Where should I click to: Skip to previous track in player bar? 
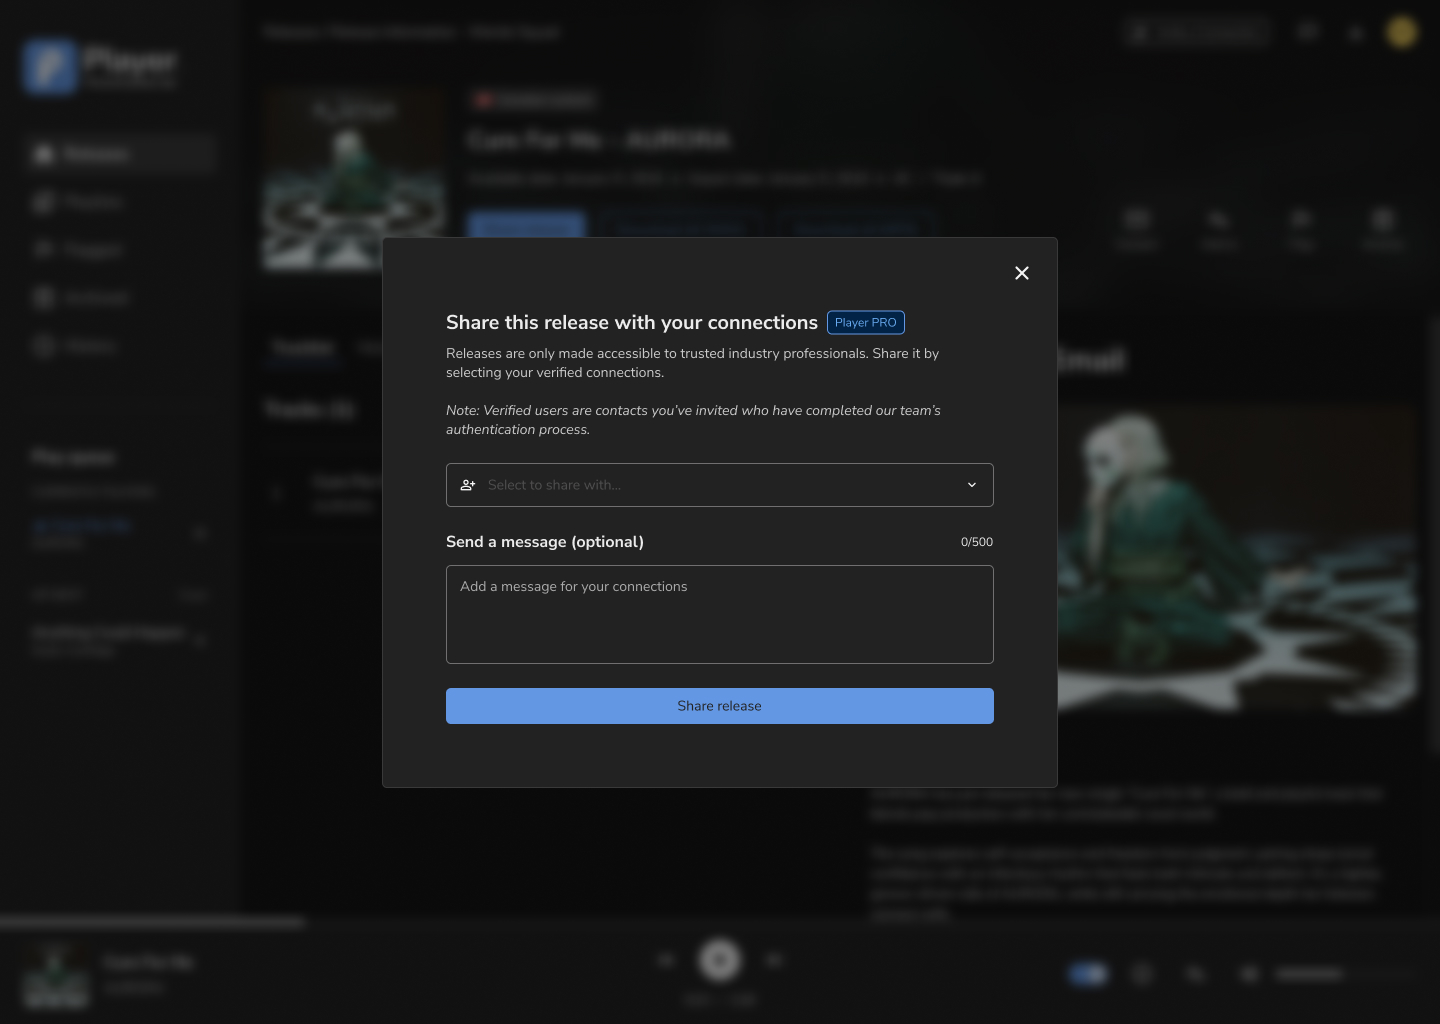pyautogui.click(x=666, y=960)
